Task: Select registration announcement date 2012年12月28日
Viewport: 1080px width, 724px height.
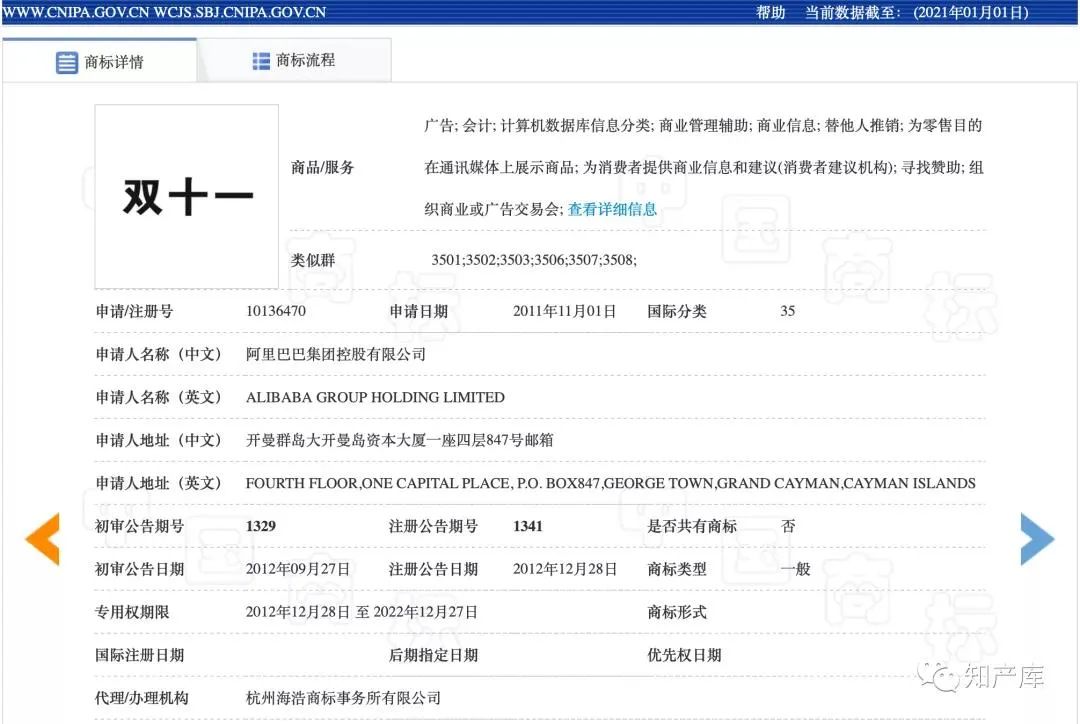Action: coord(565,569)
